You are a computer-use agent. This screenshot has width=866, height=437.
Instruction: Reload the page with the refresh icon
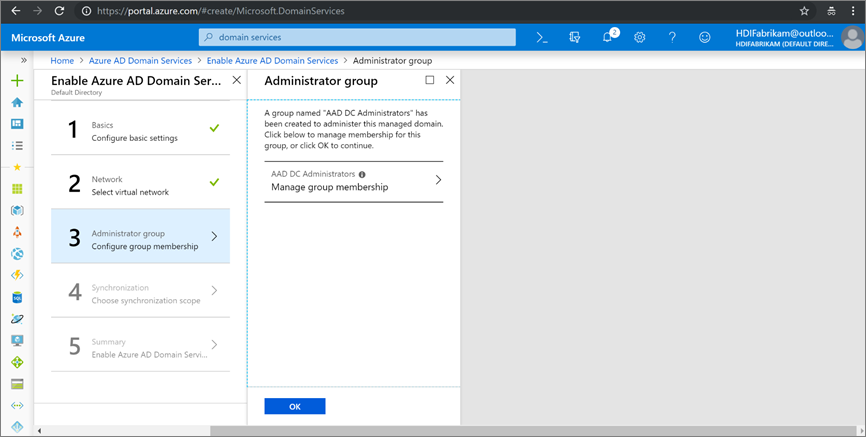59,11
